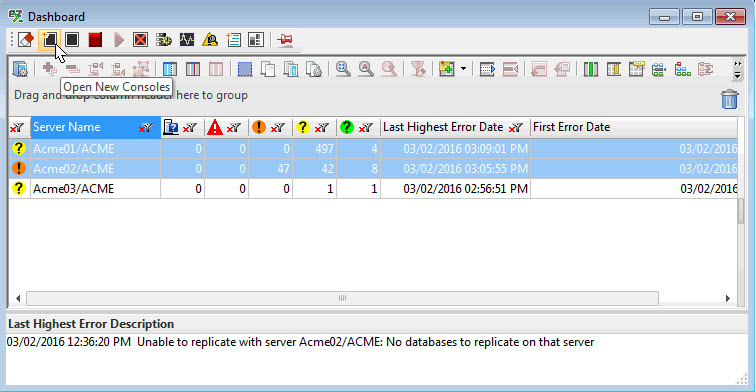
Task: Open the Server Name column filter icon
Action: click(x=146, y=128)
